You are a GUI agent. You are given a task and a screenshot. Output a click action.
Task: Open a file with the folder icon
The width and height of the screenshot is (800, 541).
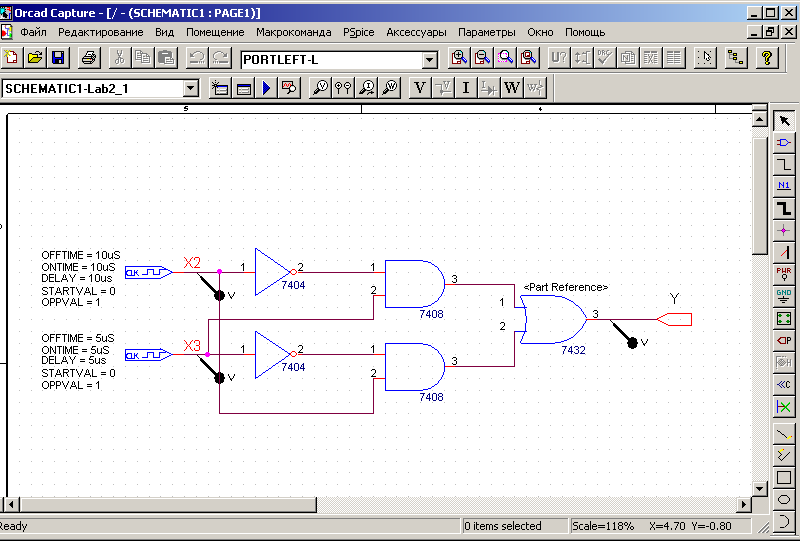35,58
